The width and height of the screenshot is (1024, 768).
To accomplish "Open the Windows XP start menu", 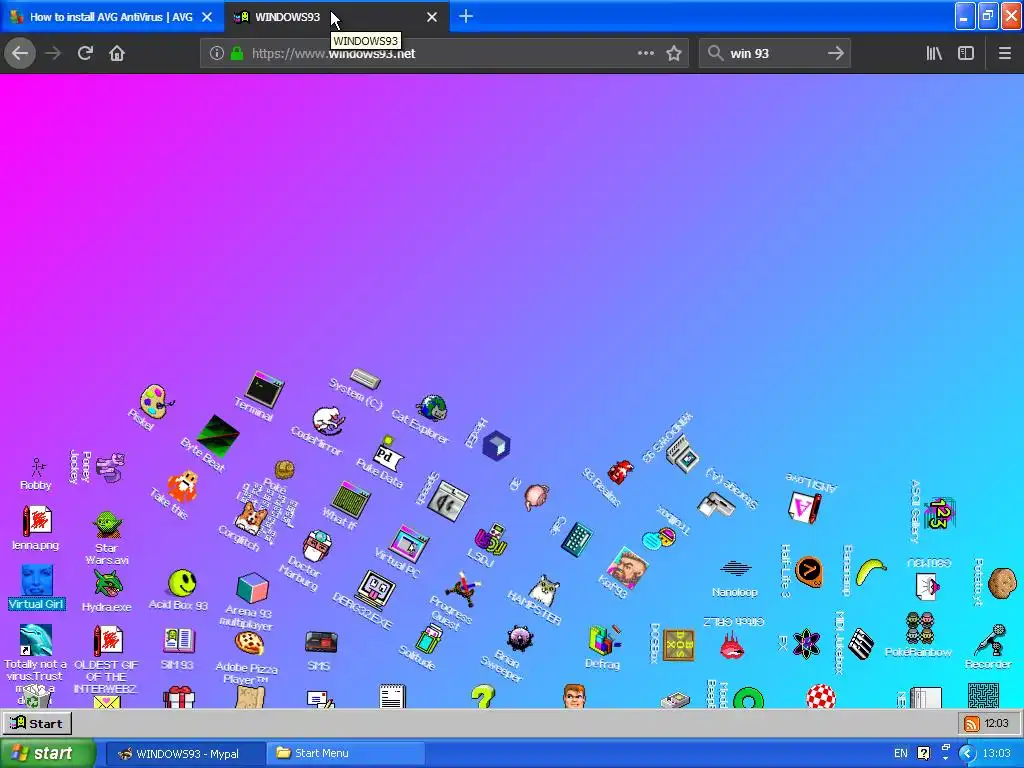I will 47,753.
